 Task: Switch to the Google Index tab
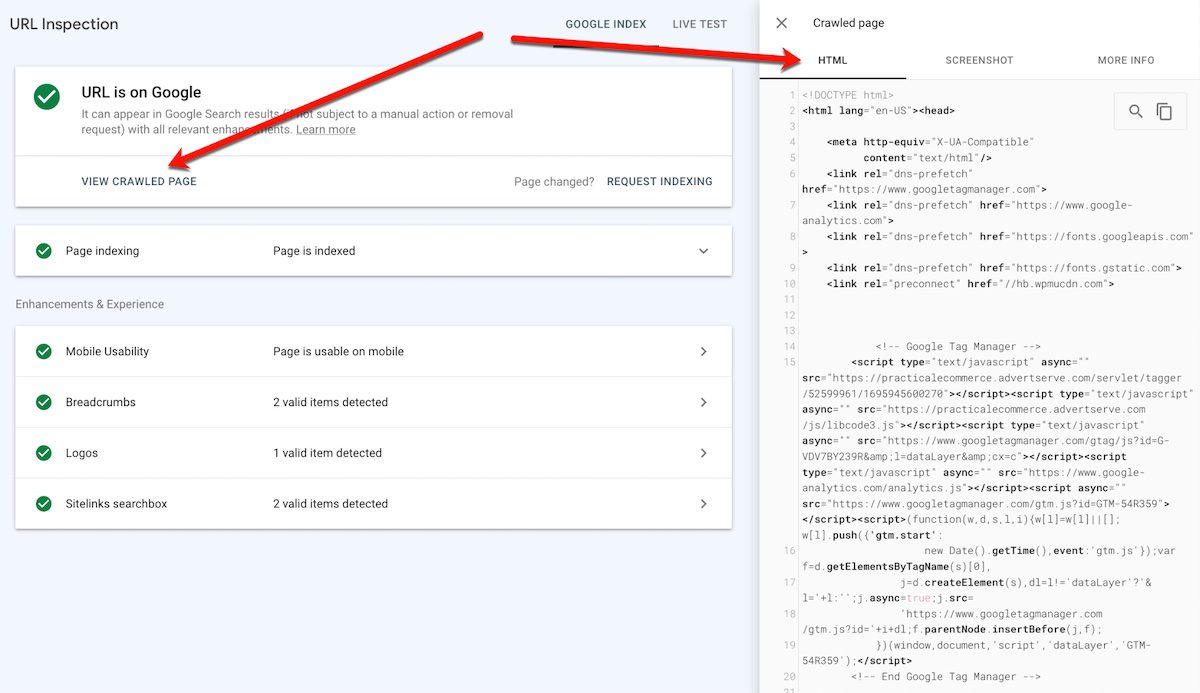tap(606, 24)
